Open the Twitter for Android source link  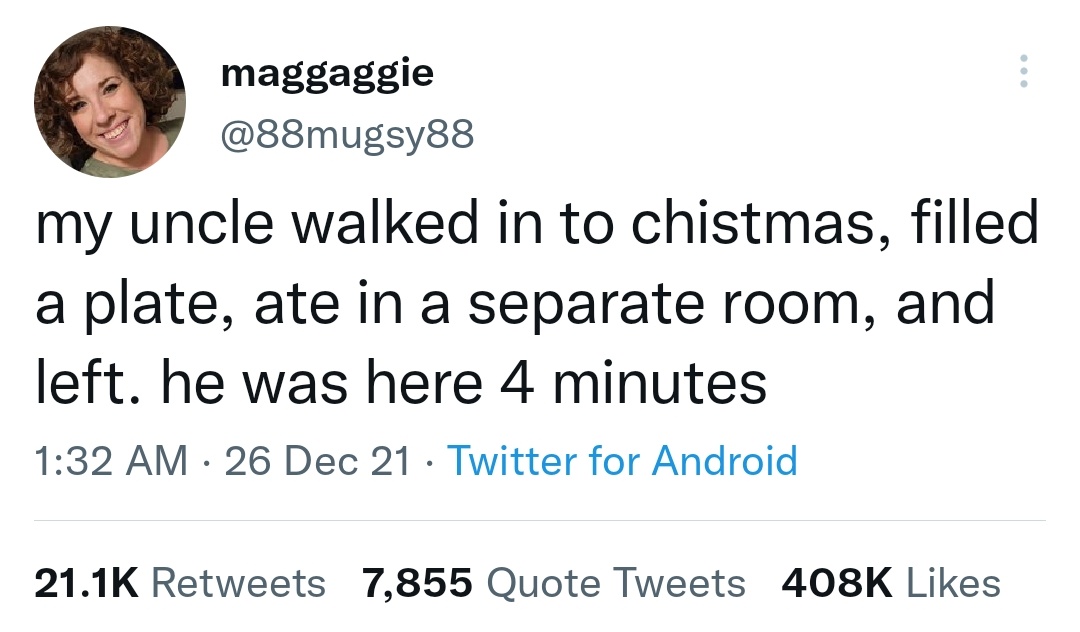622,461
